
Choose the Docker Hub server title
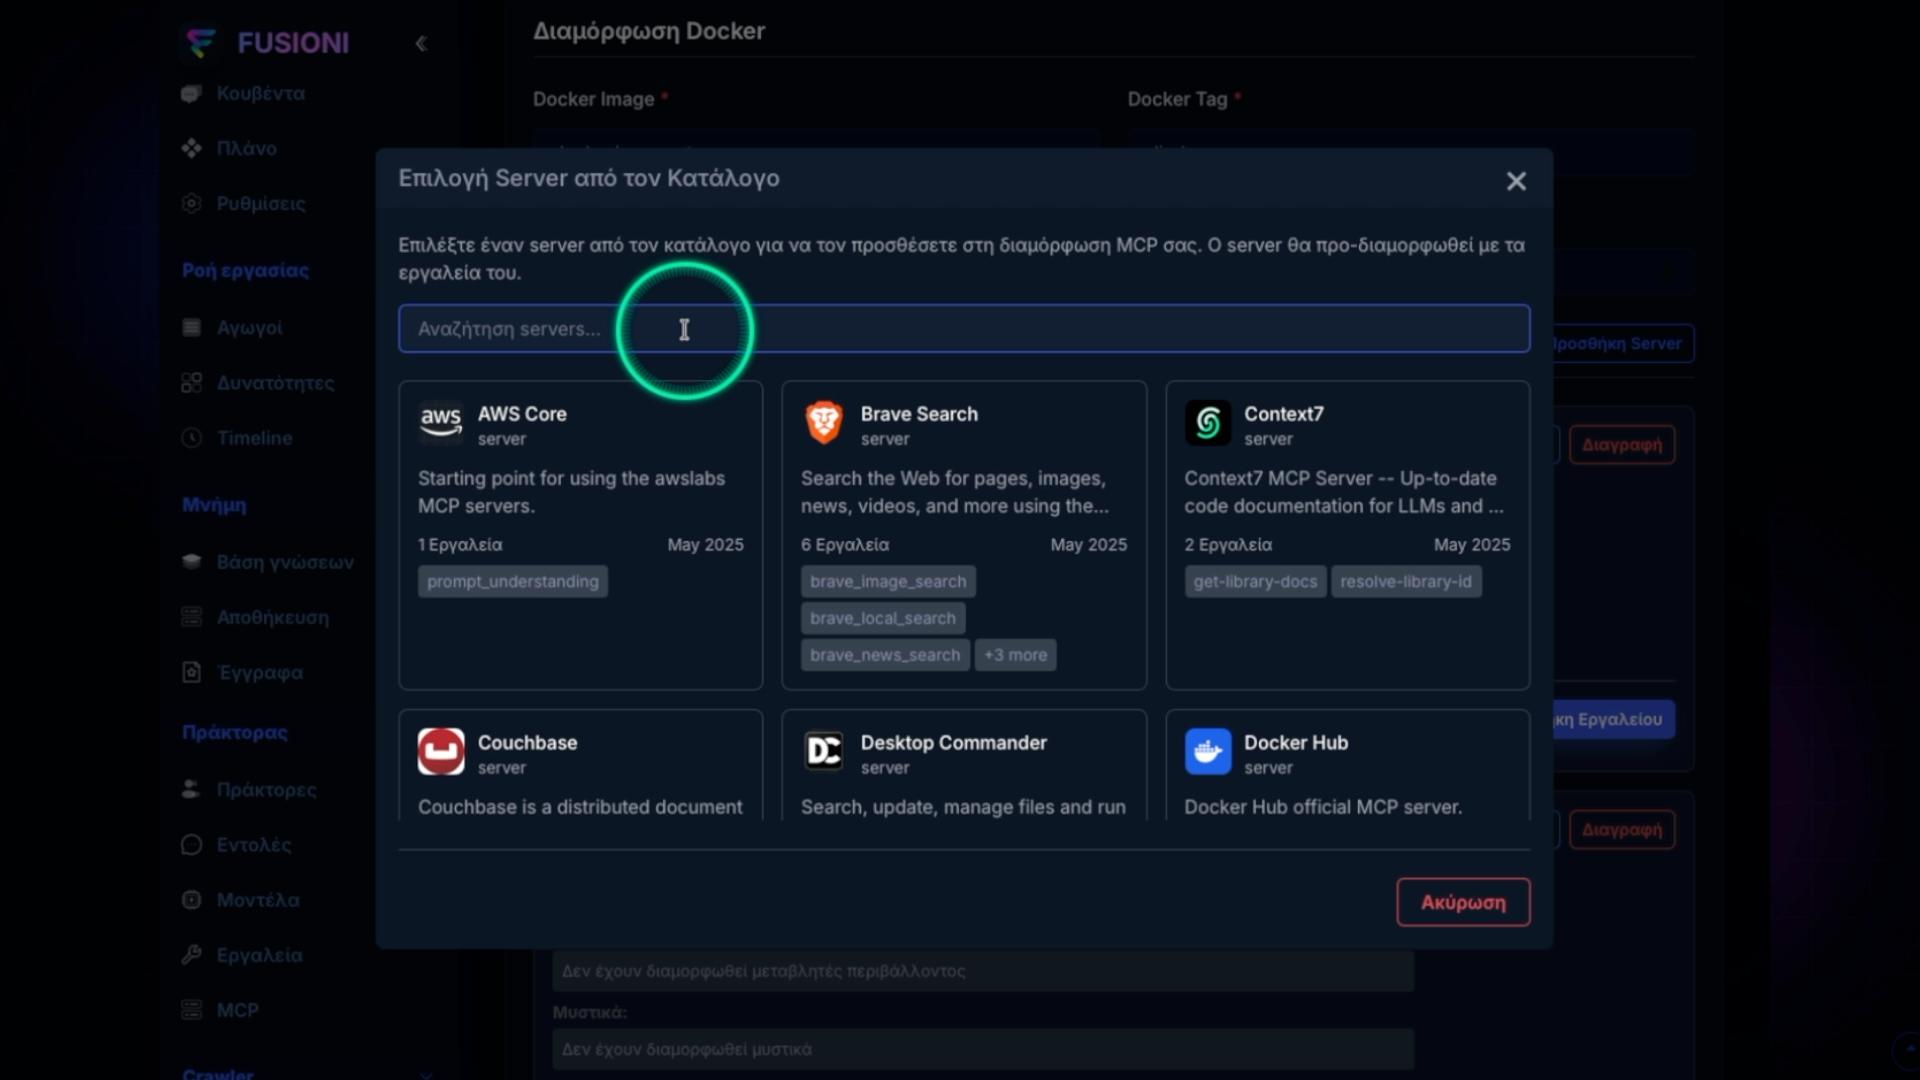1296,742
